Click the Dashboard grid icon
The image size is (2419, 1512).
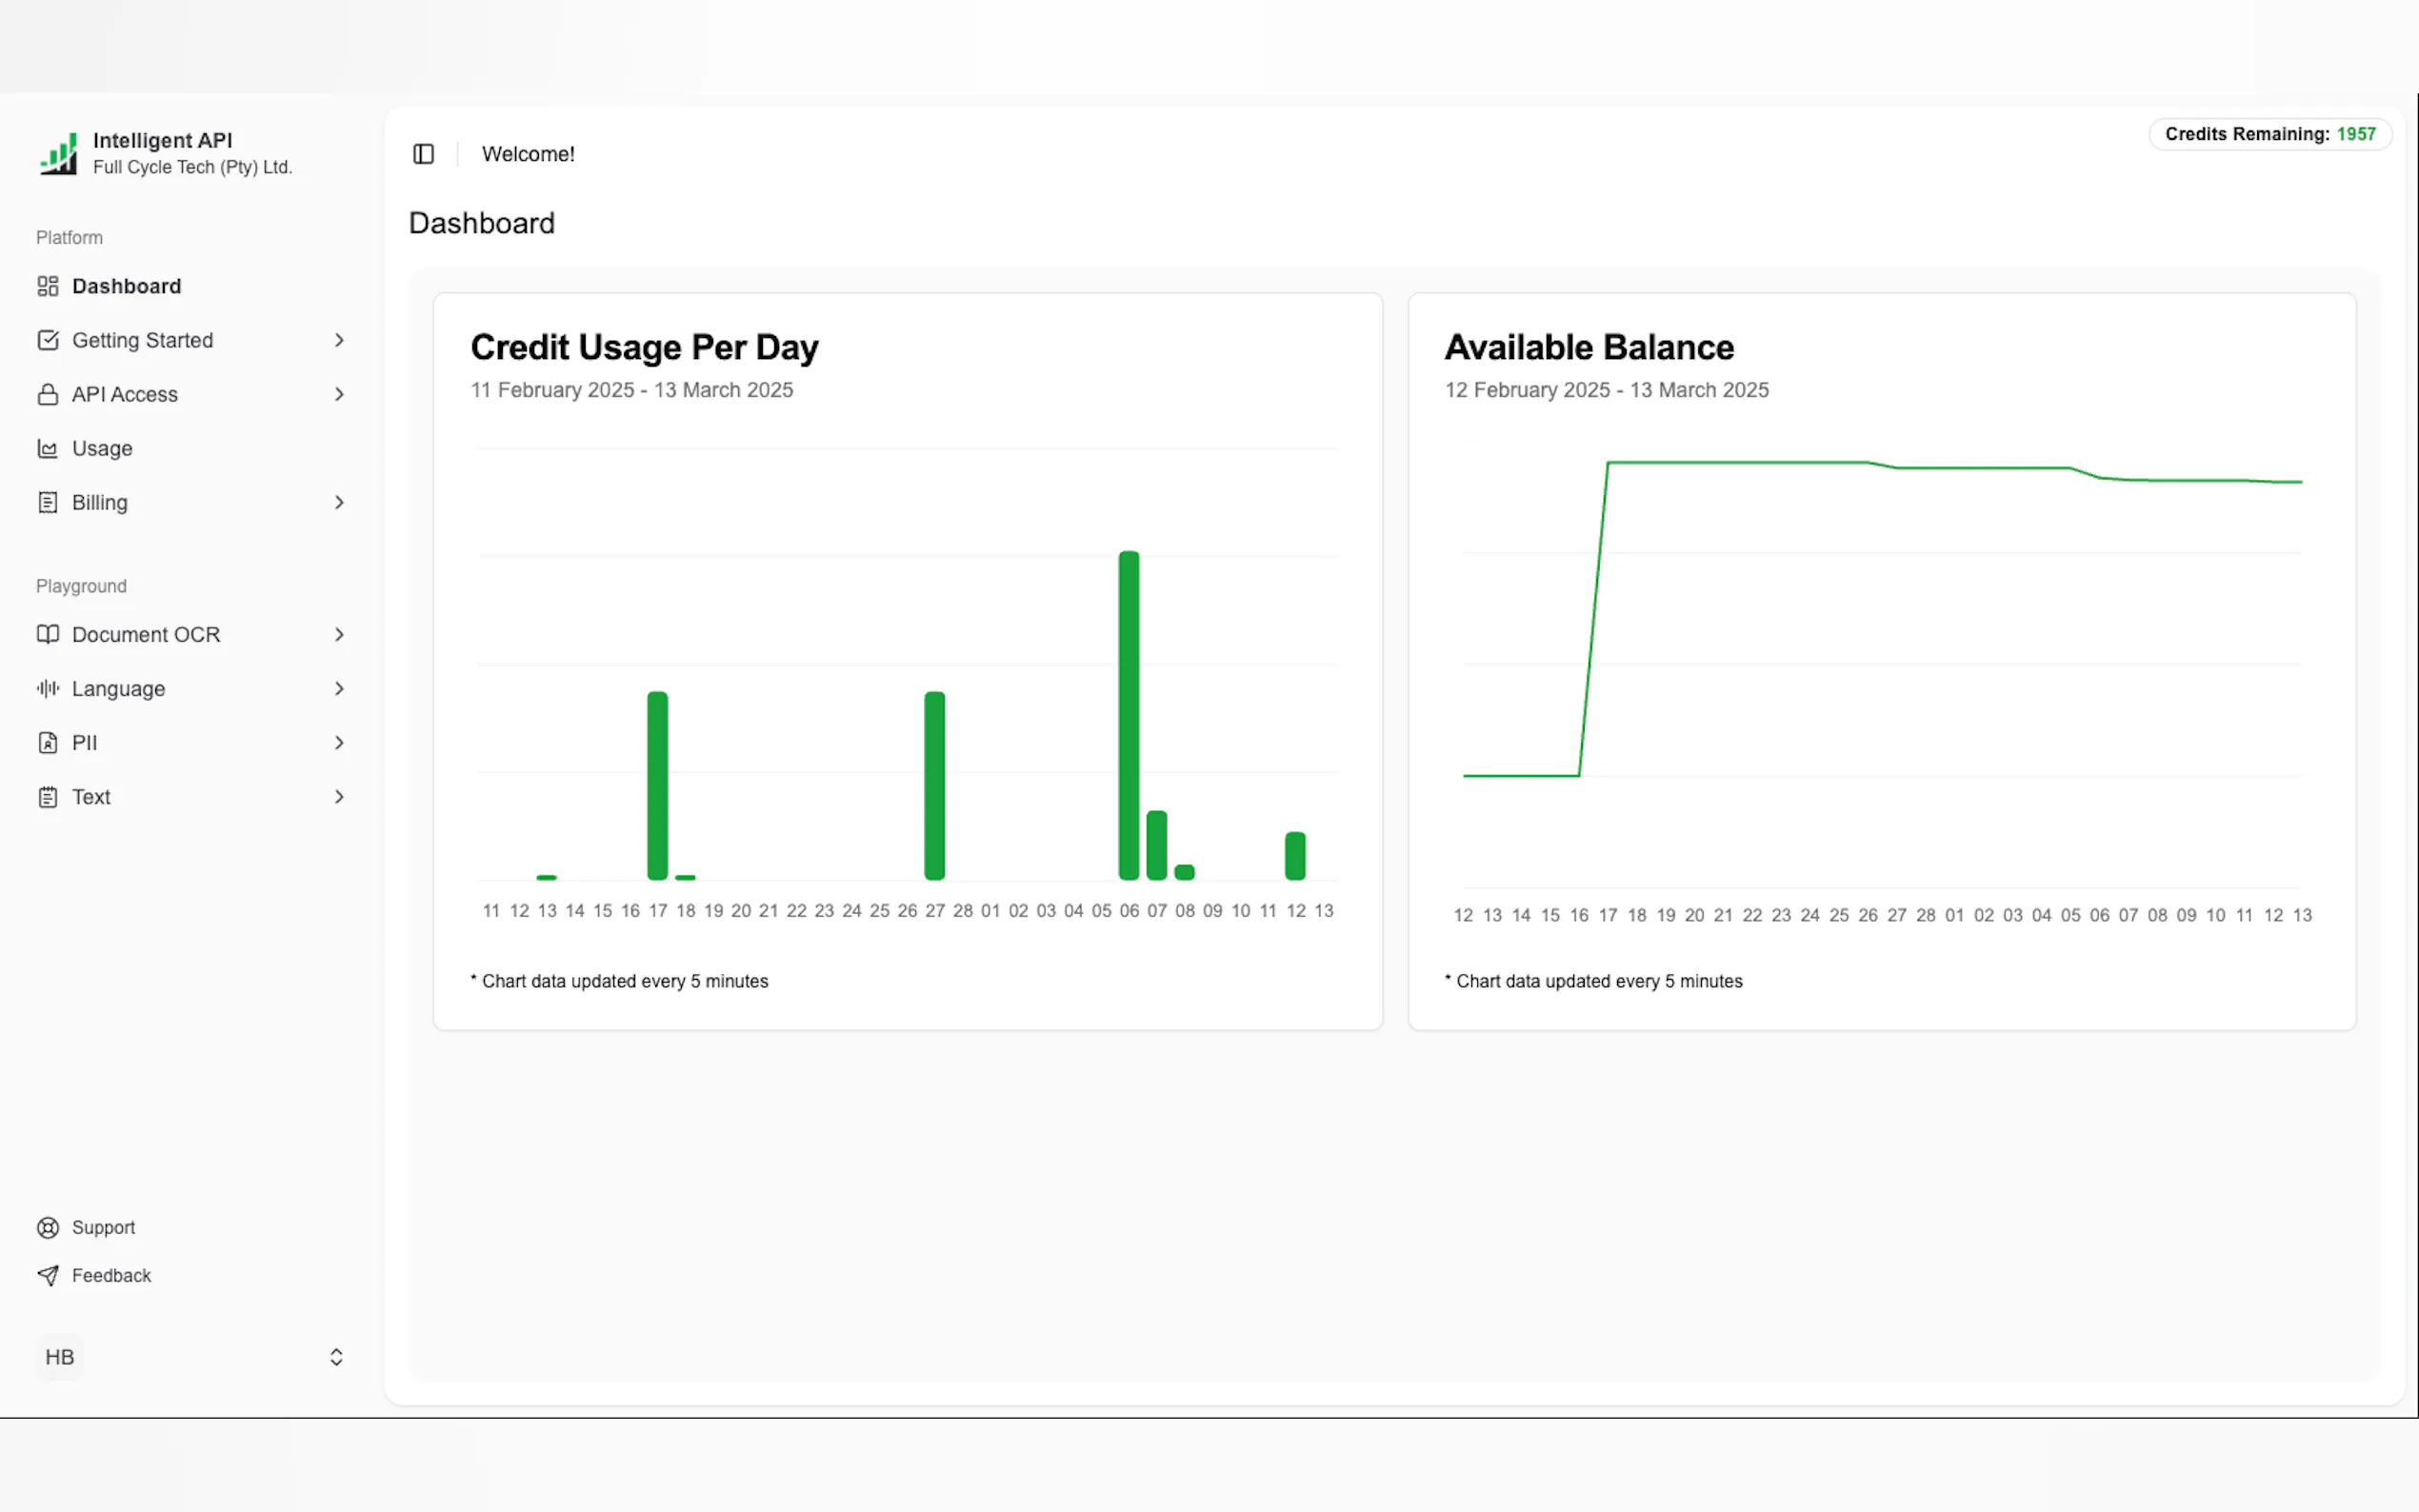point(47,286)
